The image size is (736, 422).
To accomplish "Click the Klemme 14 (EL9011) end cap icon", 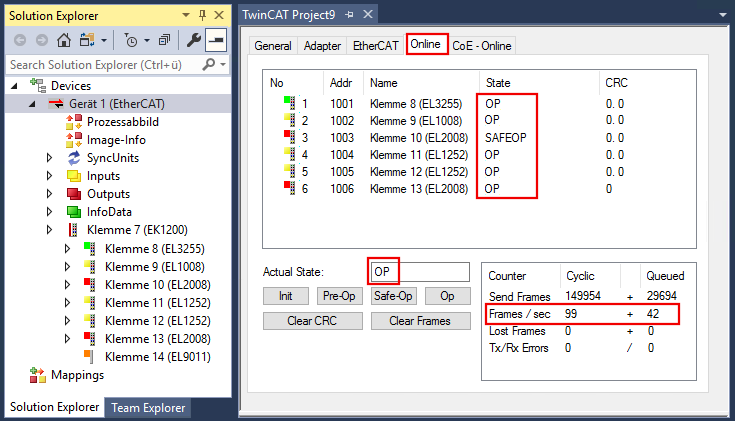I will (89, 357).
